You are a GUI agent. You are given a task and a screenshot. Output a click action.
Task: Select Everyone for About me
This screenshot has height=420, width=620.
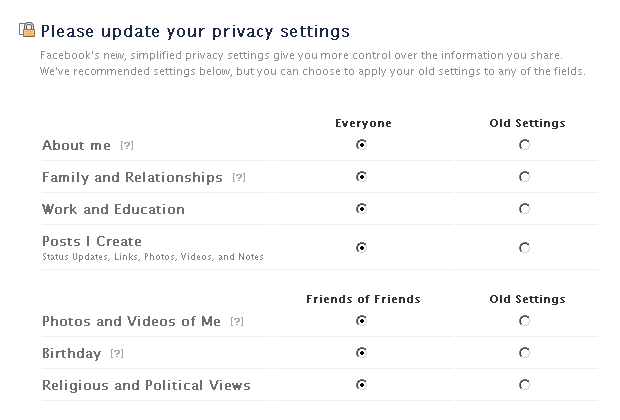click(x=361, y=145)
